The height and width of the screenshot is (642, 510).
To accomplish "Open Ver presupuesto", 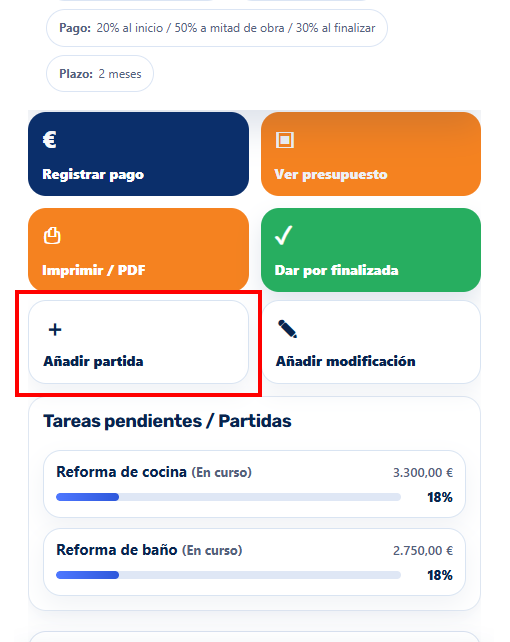I will click(x=371, y=154).
